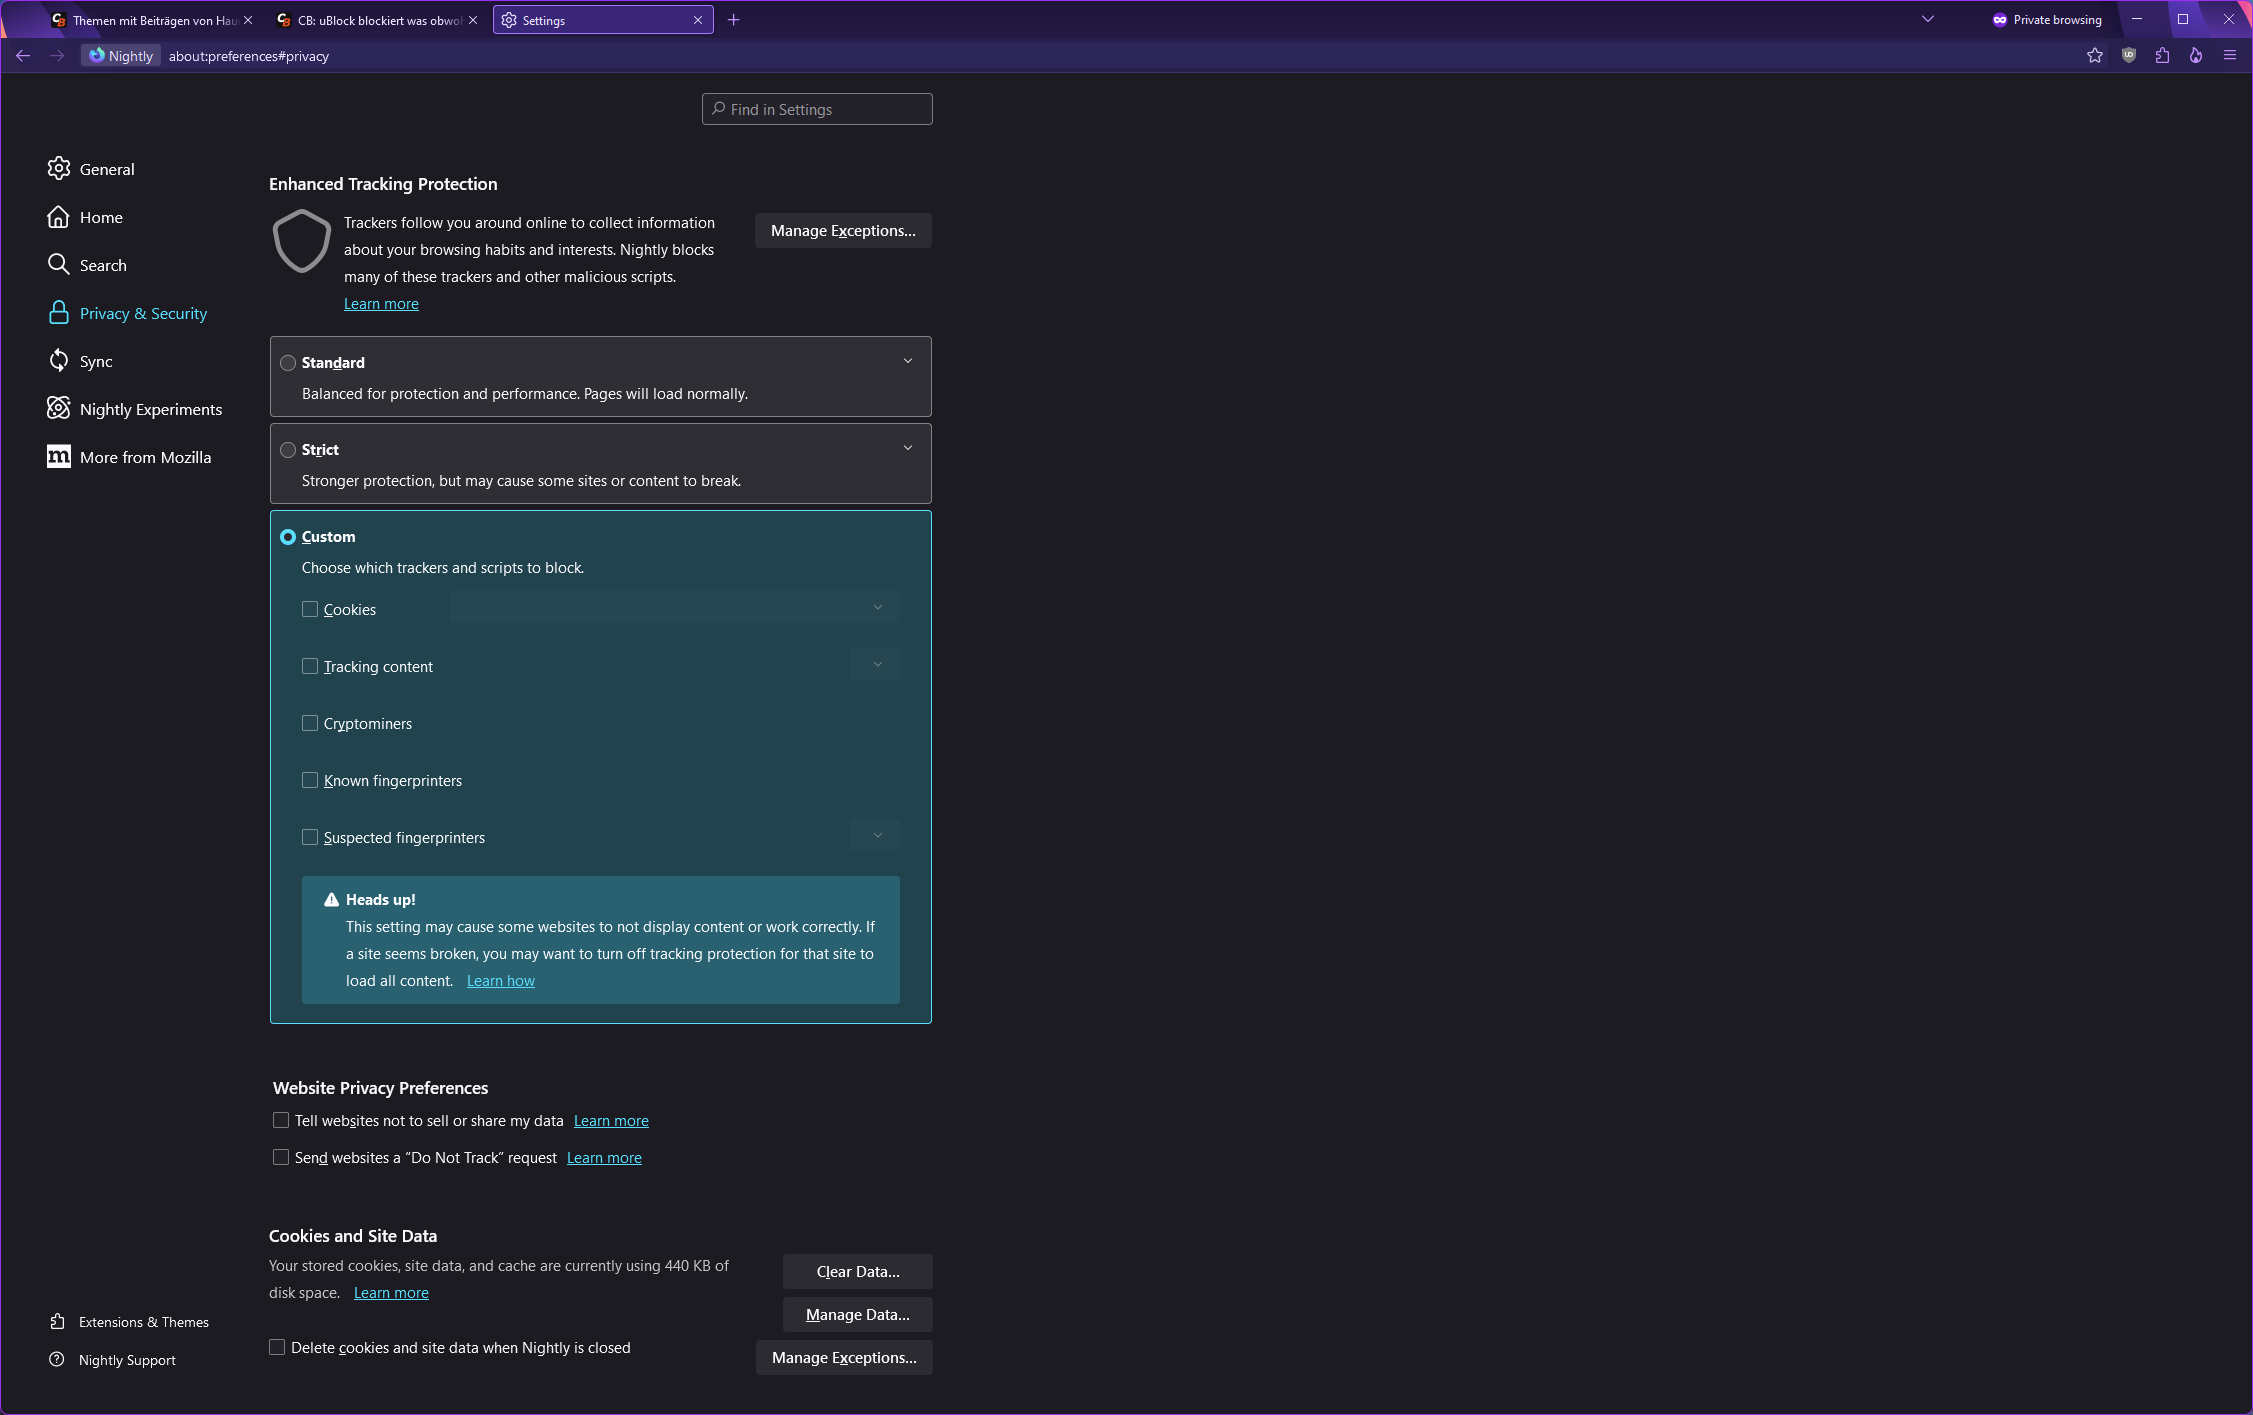Open the Extensions puzzle icon
The width and height of the screenshot is (2253, 1415).
click(x=2162, y=56)
